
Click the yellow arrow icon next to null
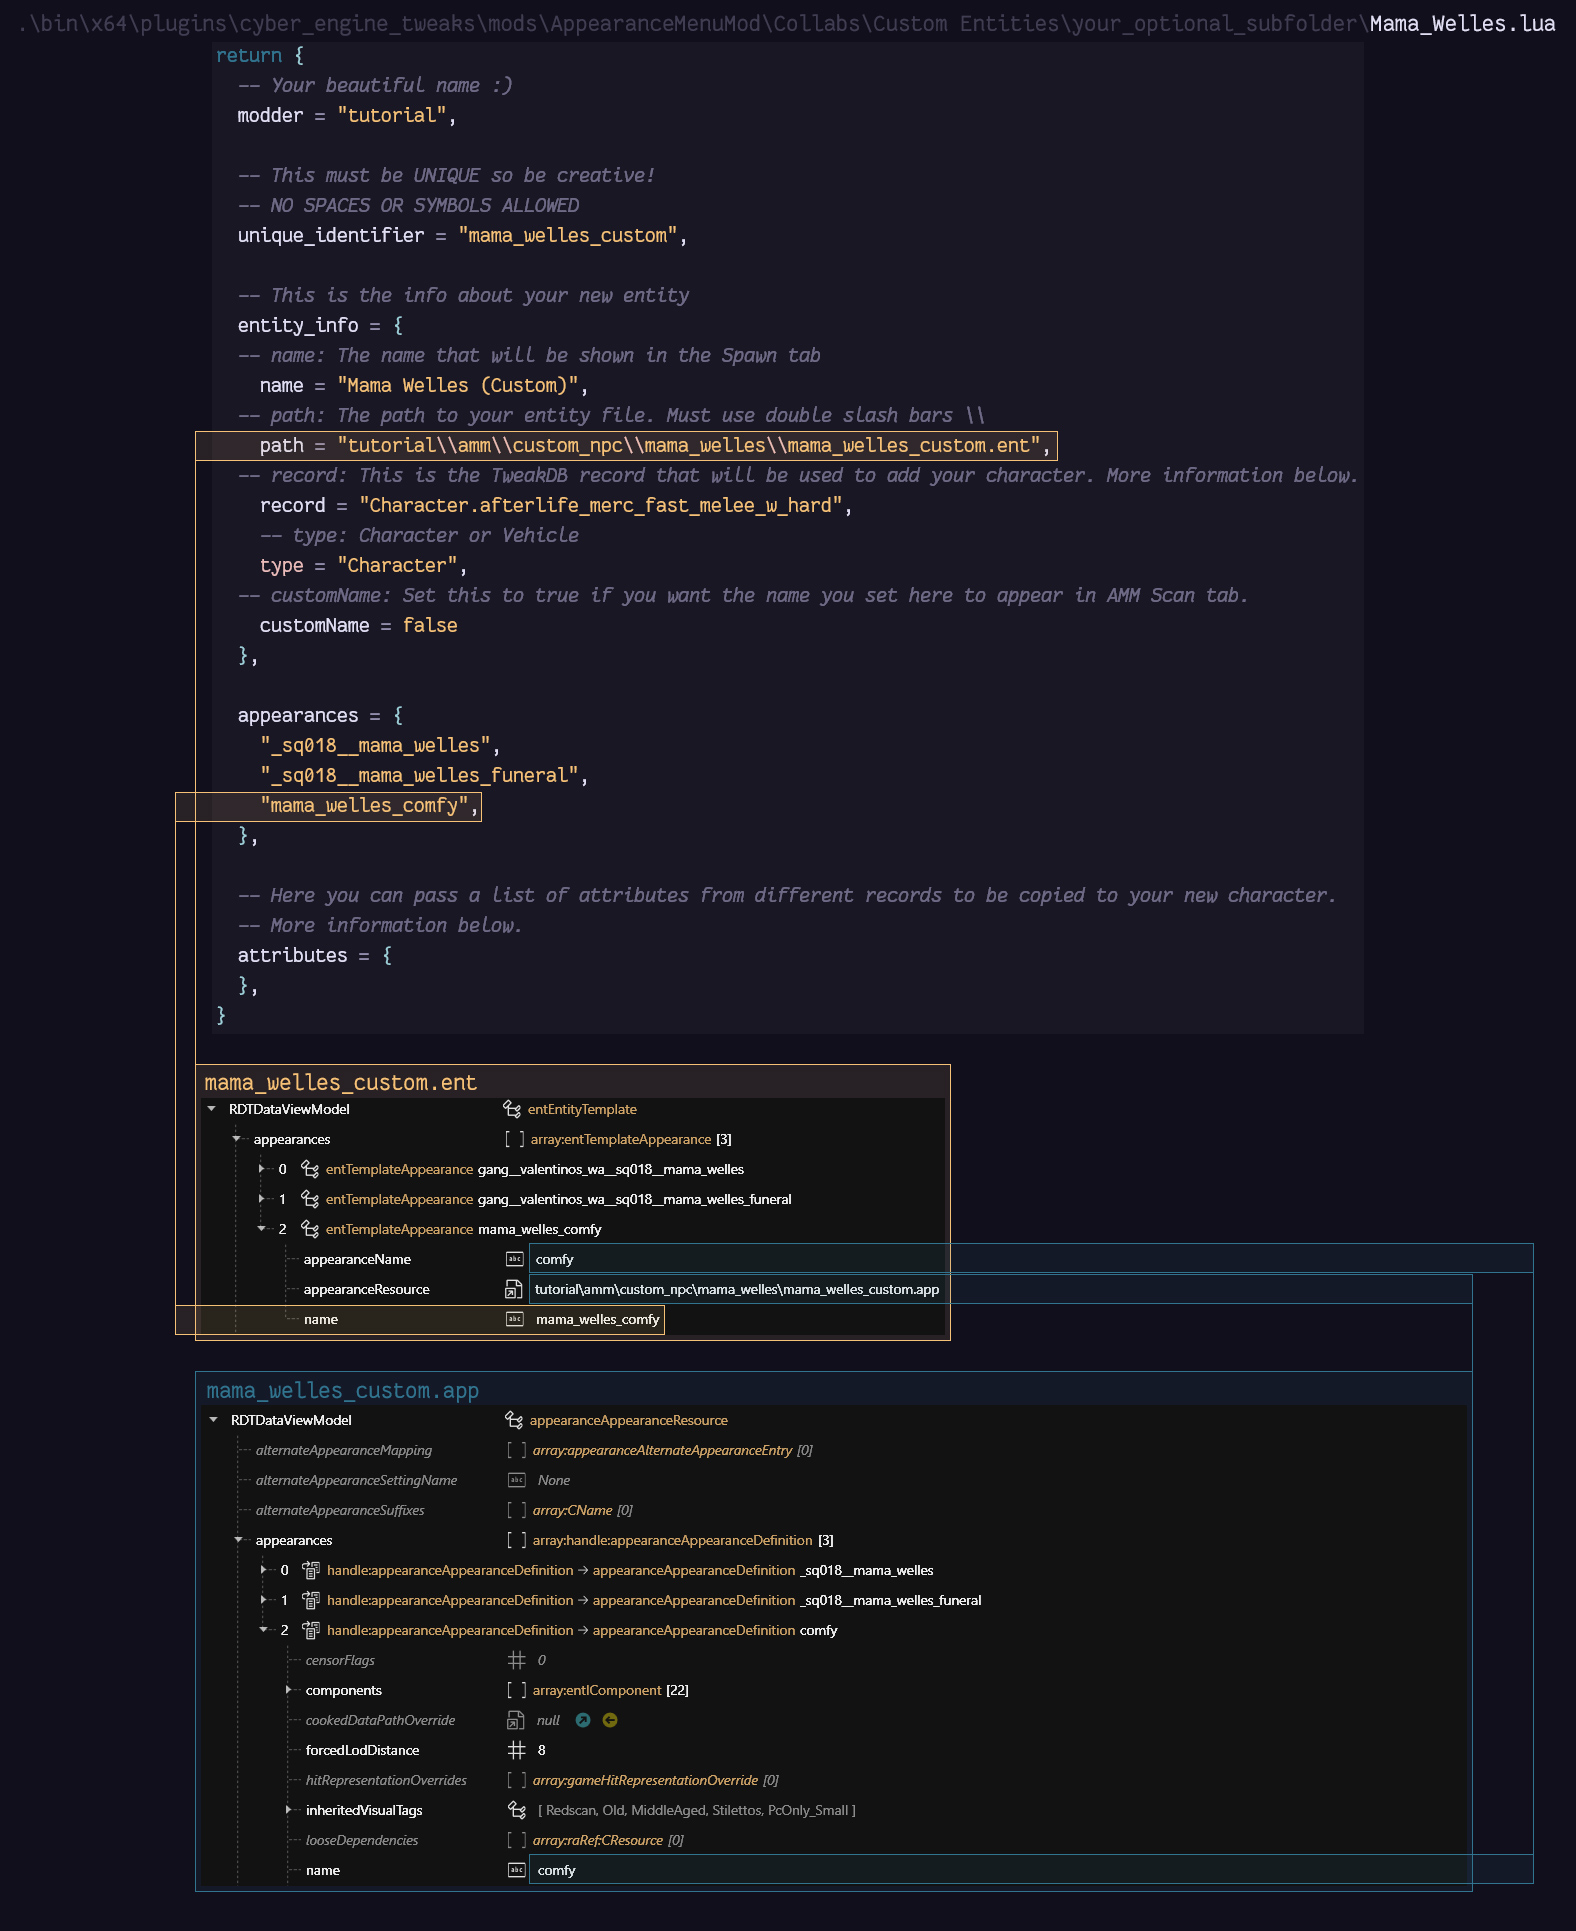point(610,1720)
